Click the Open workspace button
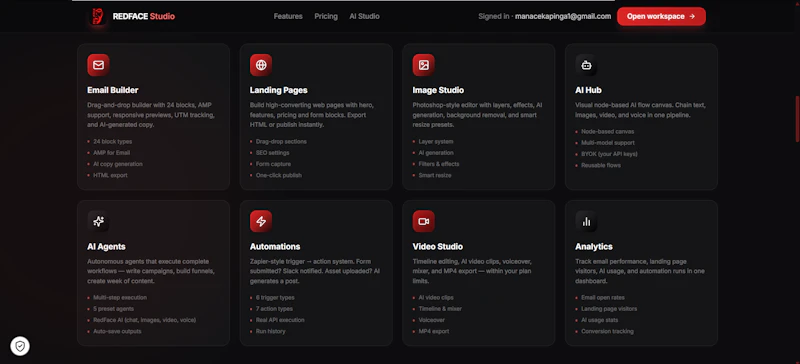800x364 pixels. [x=661, y=16]
